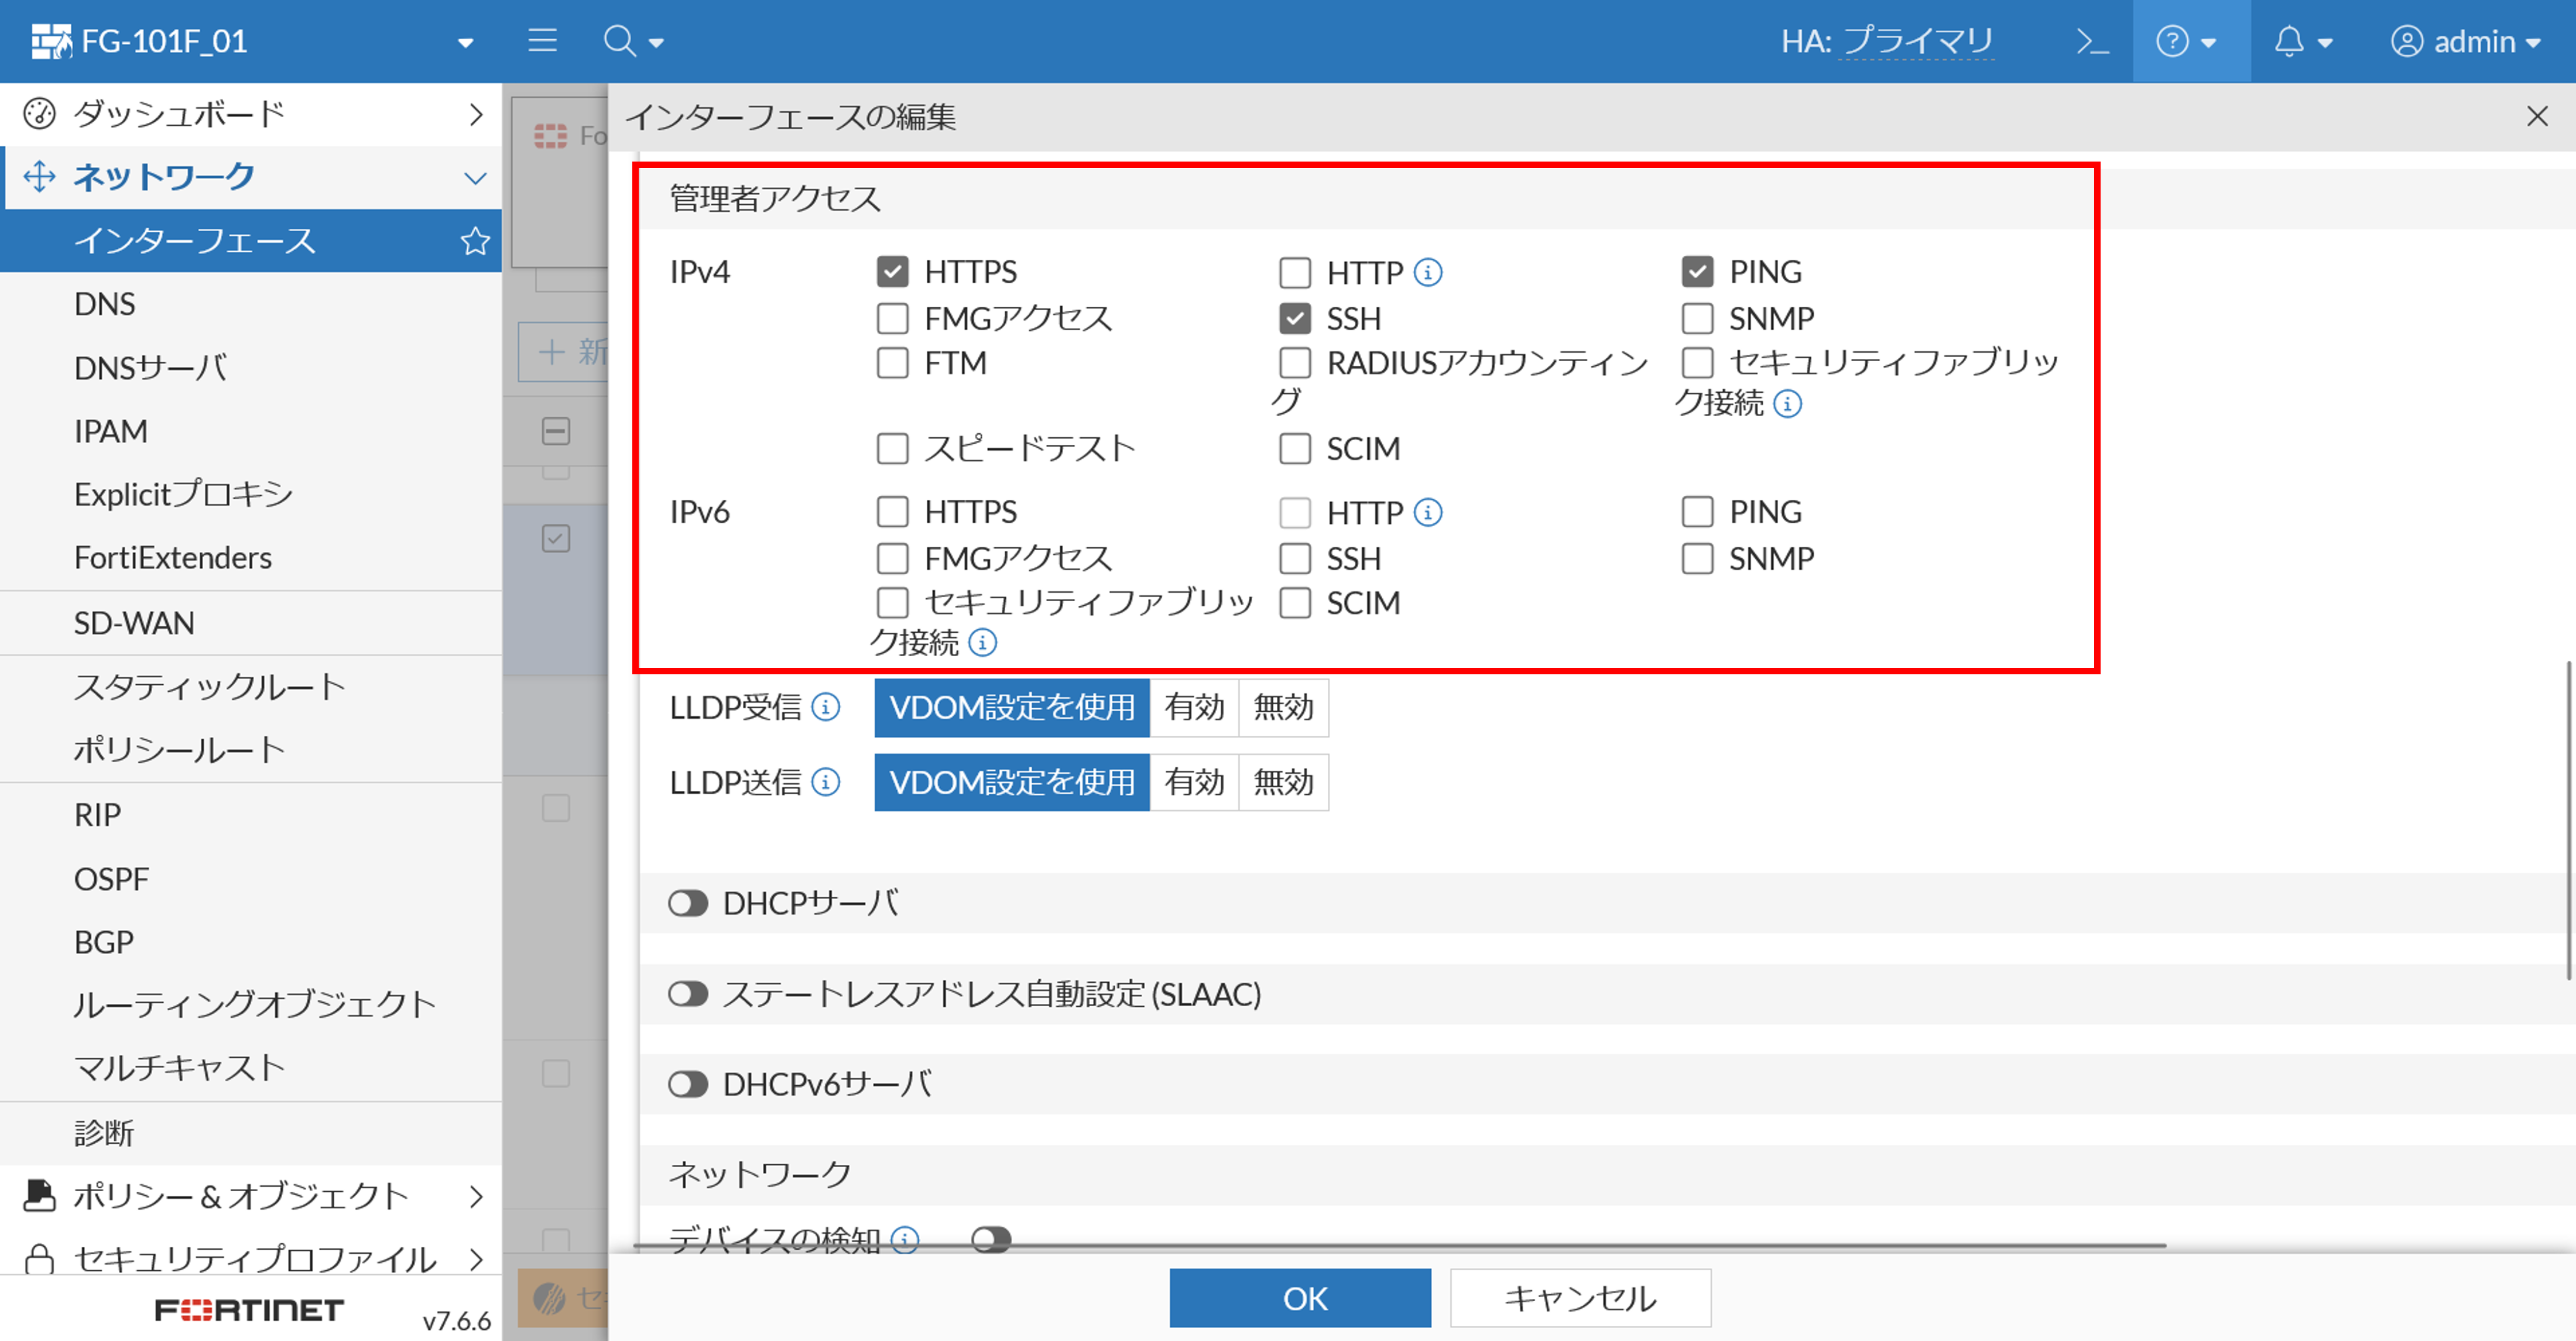Toggle the hamburger sidebar menu icon
The image size is (2576, 1341).
542,41
